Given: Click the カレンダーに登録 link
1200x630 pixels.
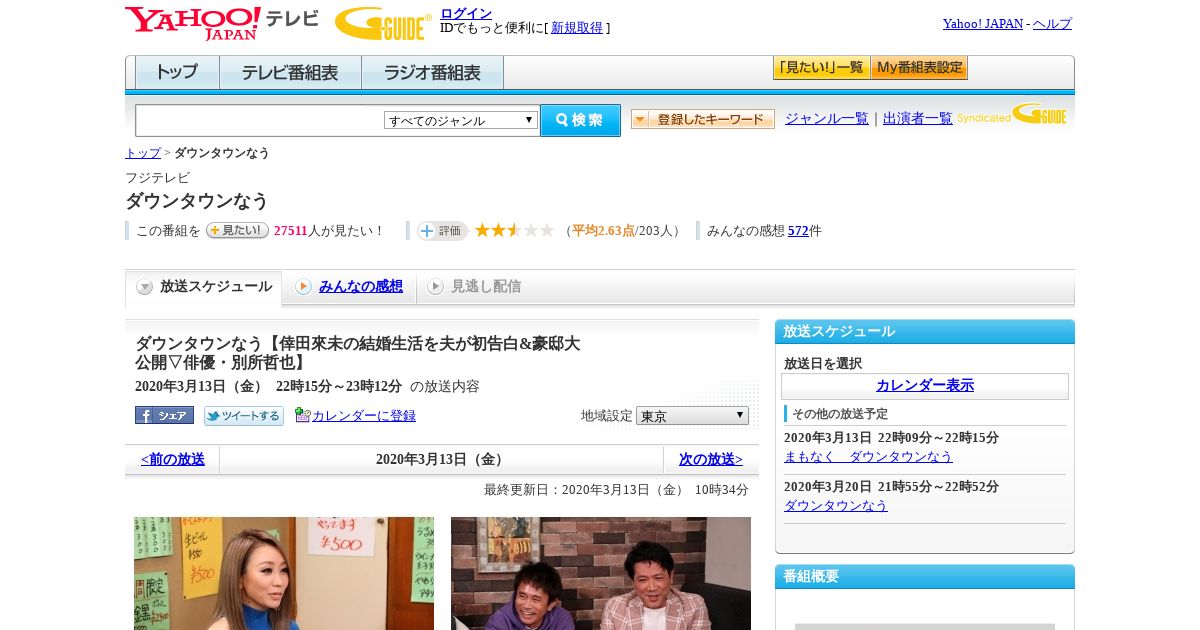Looking at the screenshot, I should pos(364,416).
